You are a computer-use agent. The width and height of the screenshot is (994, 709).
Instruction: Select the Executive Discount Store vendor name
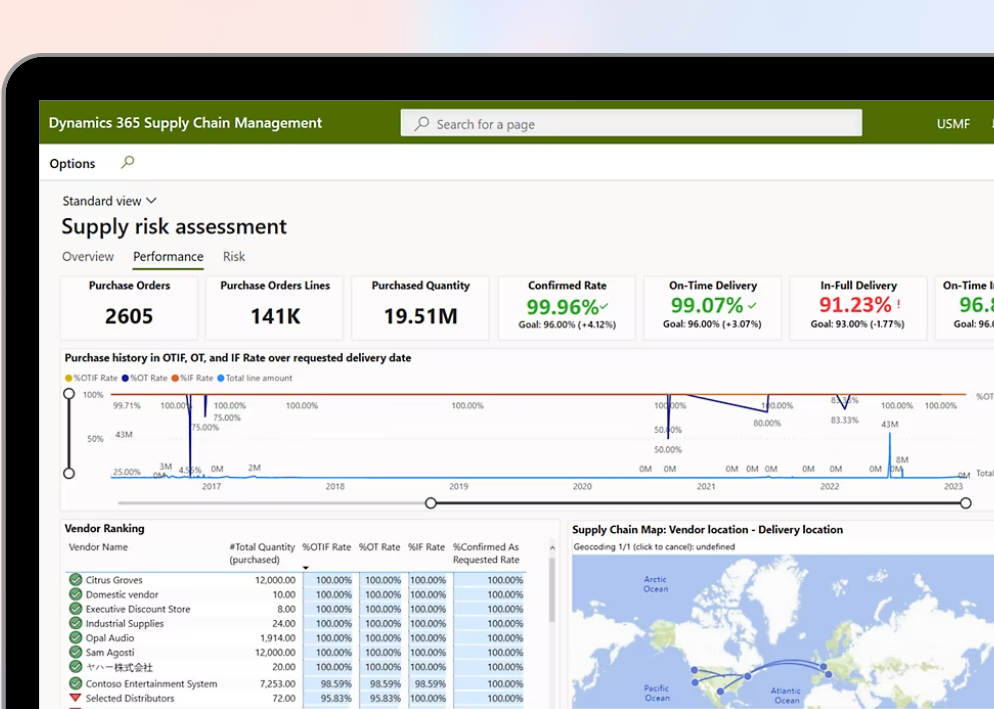coord(138,609)
